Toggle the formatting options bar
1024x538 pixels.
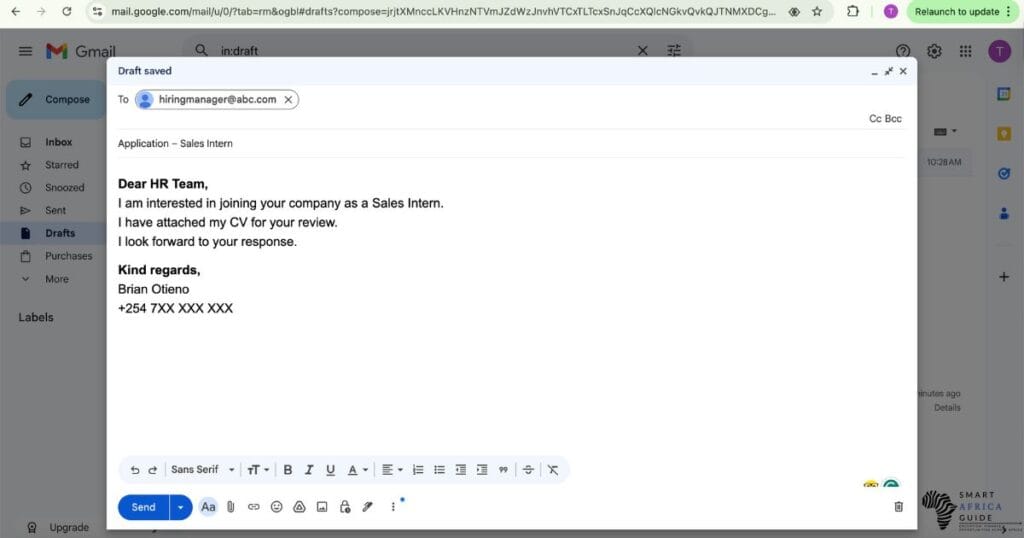(208, 507)
